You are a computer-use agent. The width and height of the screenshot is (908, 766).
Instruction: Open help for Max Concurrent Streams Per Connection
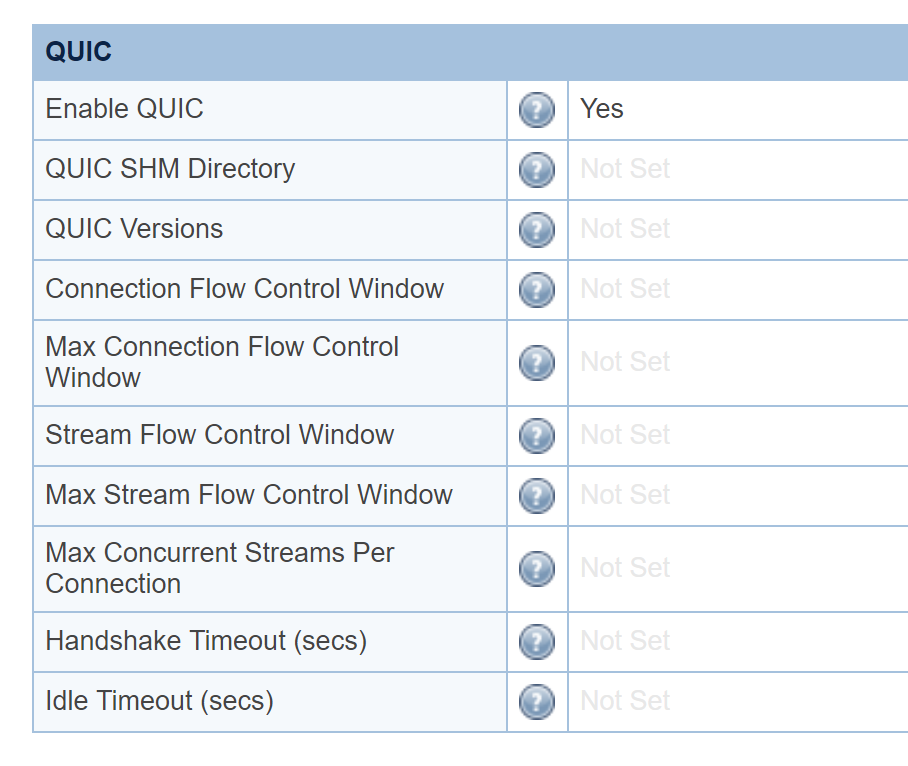click(x=537, y=568)
